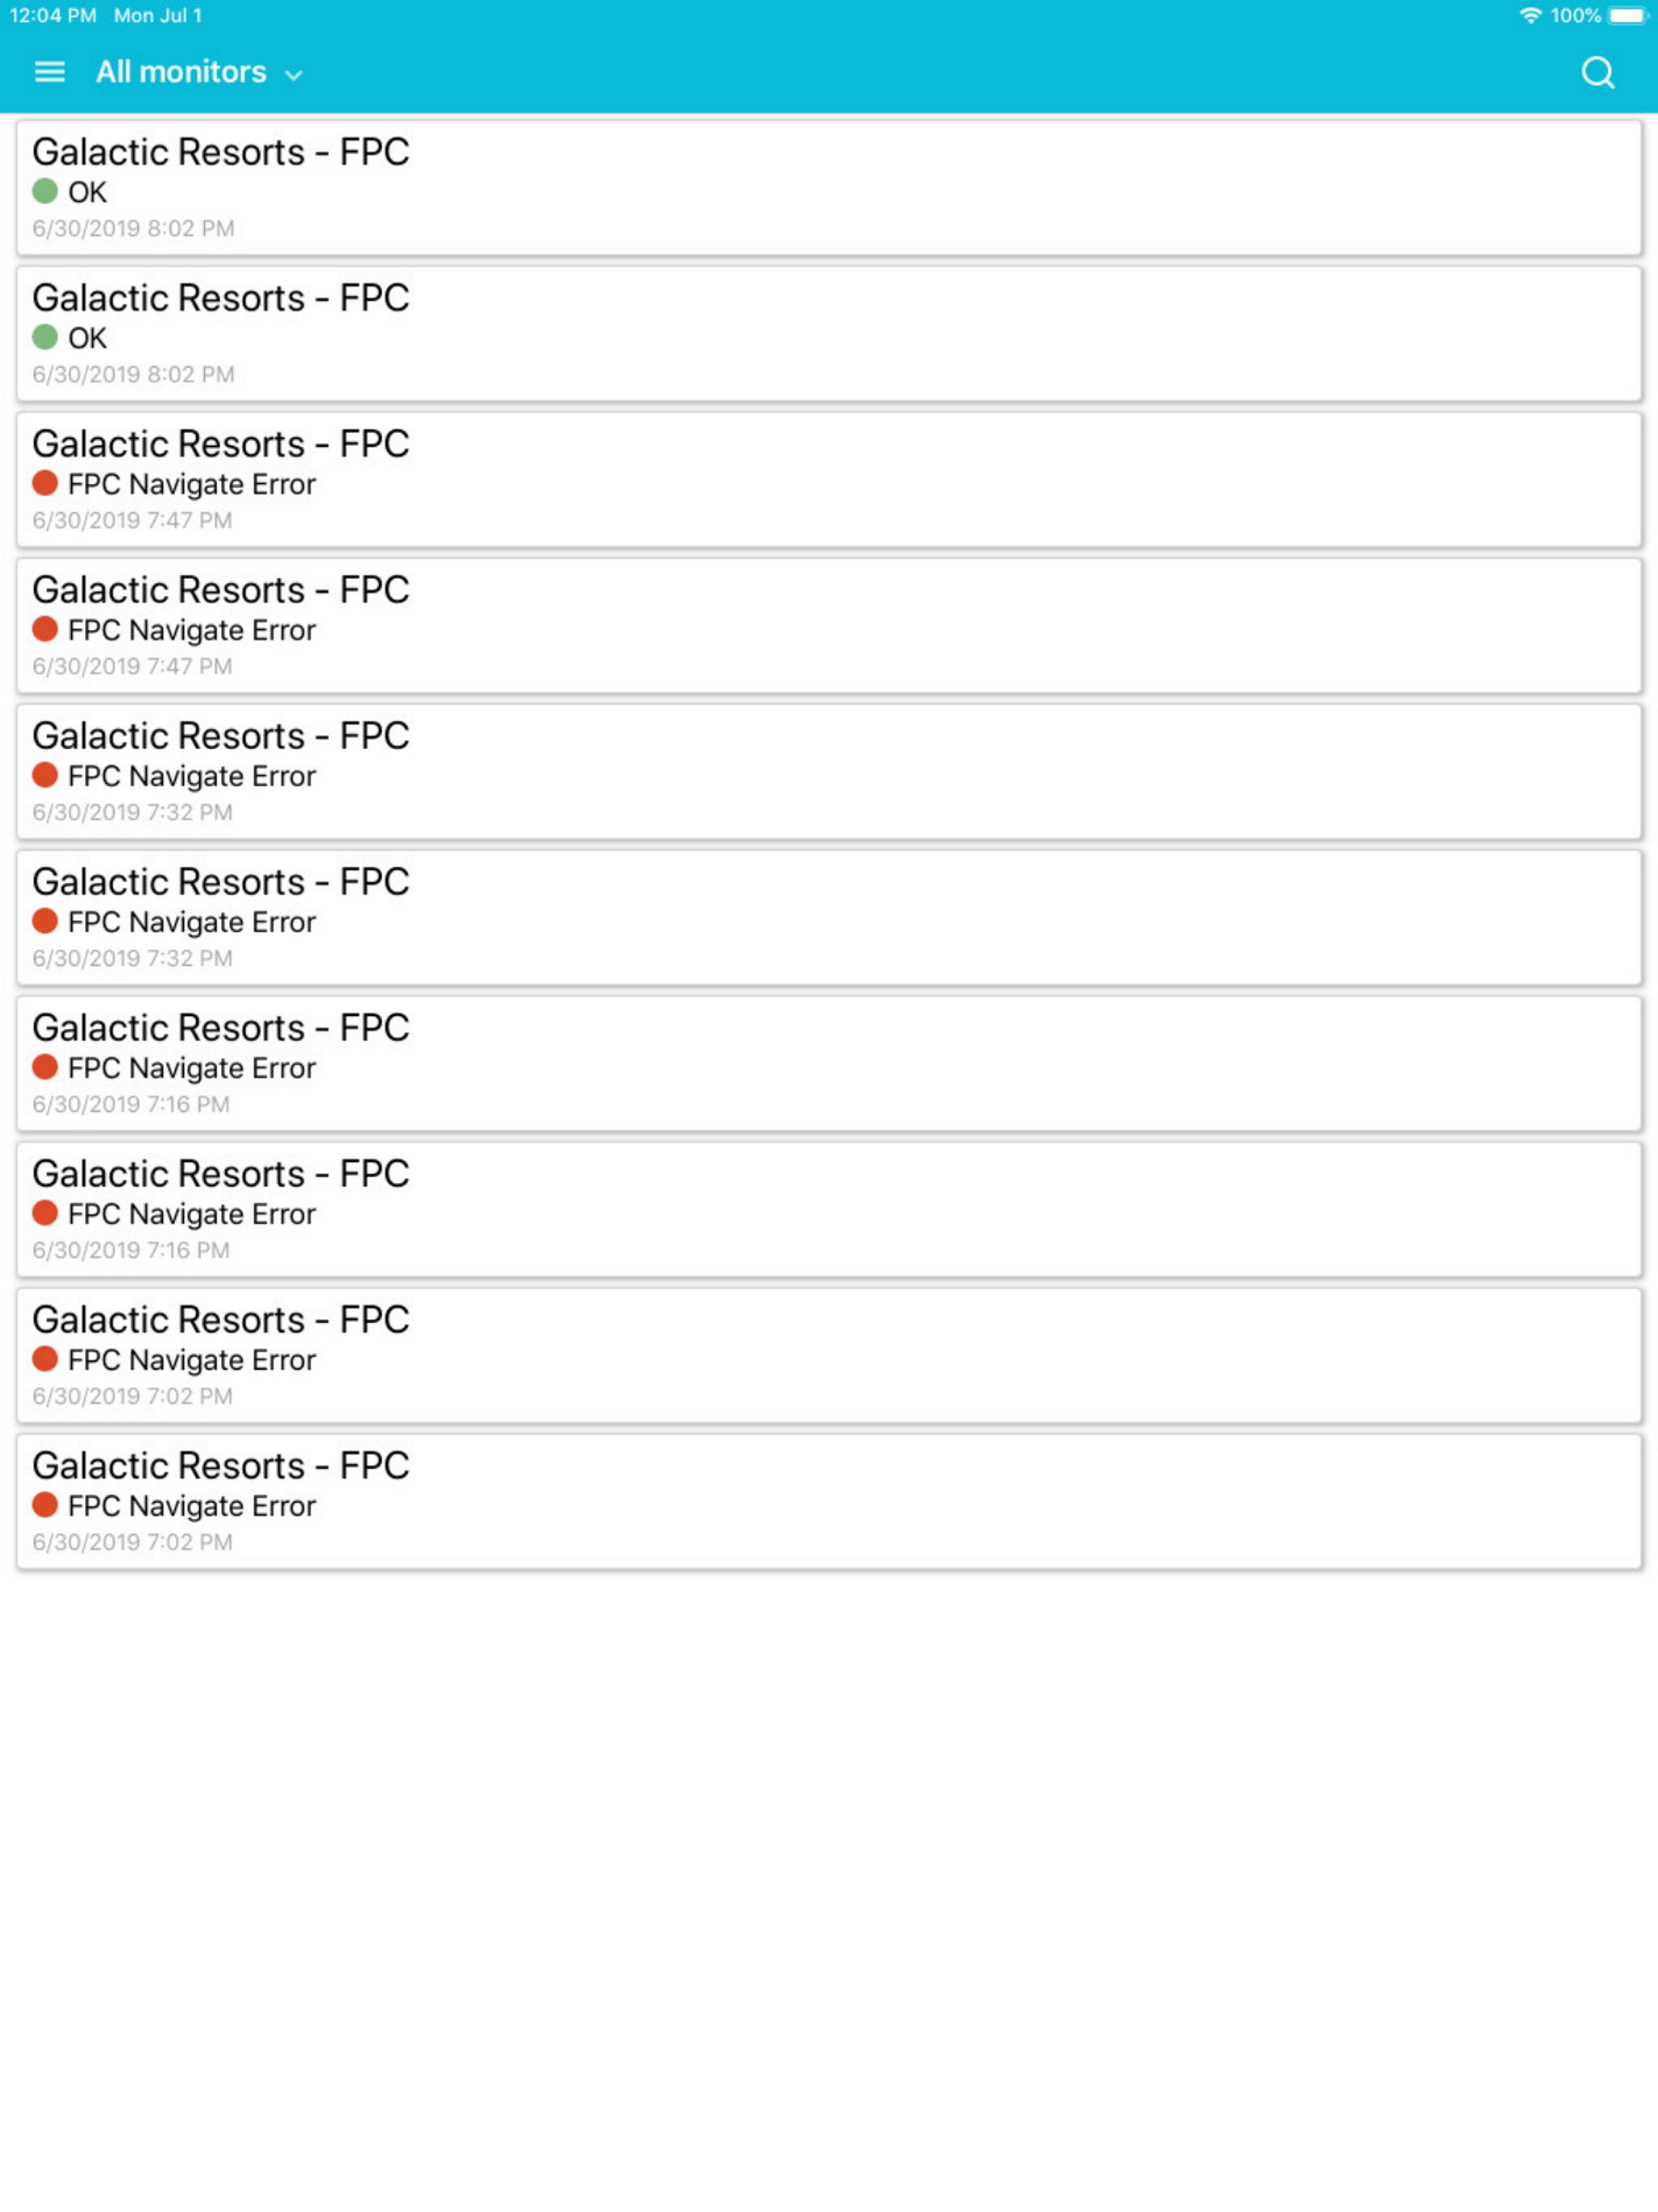The height and width of the screenshot is (2212, 1658).
Task: Tap the search magnifier icon
Action: click(1597, 72)
